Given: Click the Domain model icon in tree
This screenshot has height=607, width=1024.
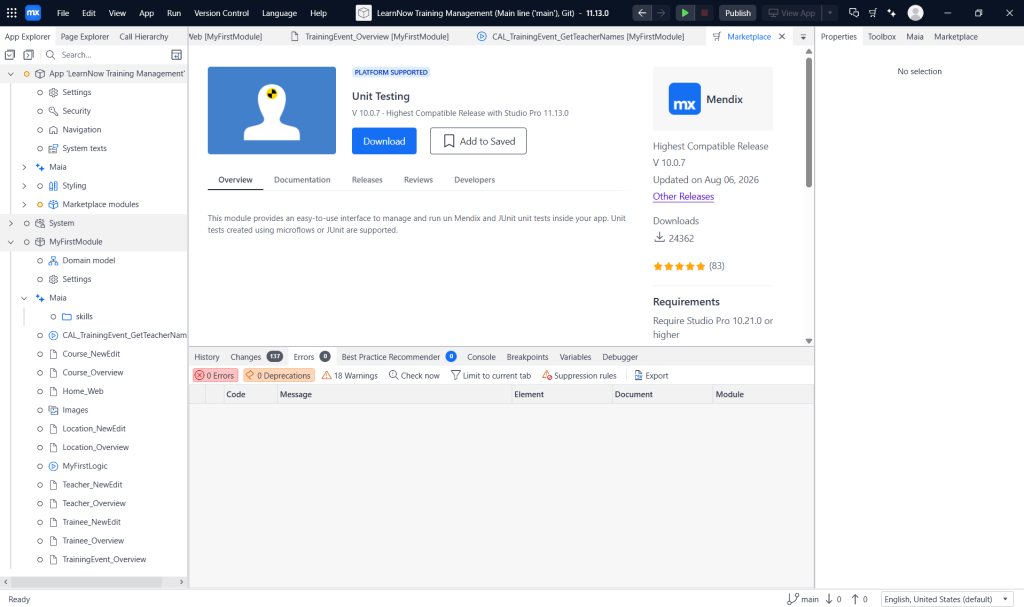Looking at the screenshot, I should pyautogui.click(x=54, y=261).
